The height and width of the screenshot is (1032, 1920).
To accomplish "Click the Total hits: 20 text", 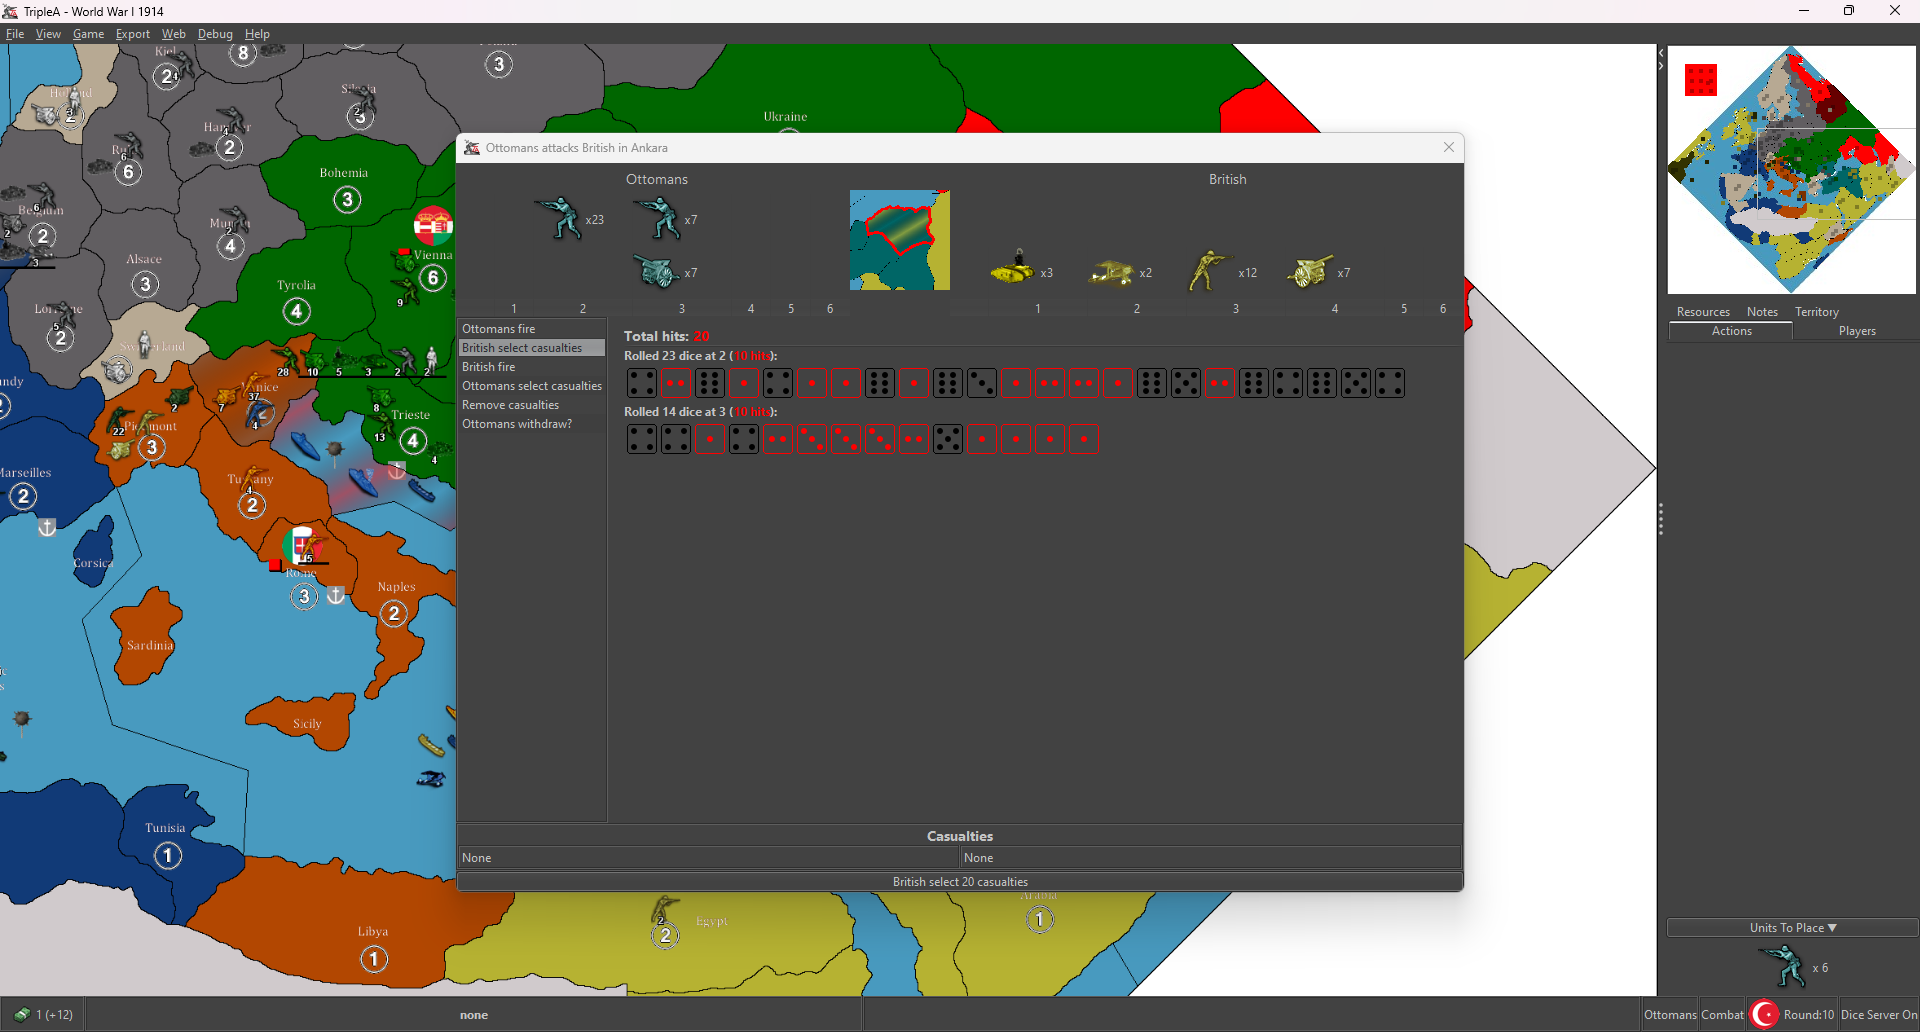I will 667,336.
